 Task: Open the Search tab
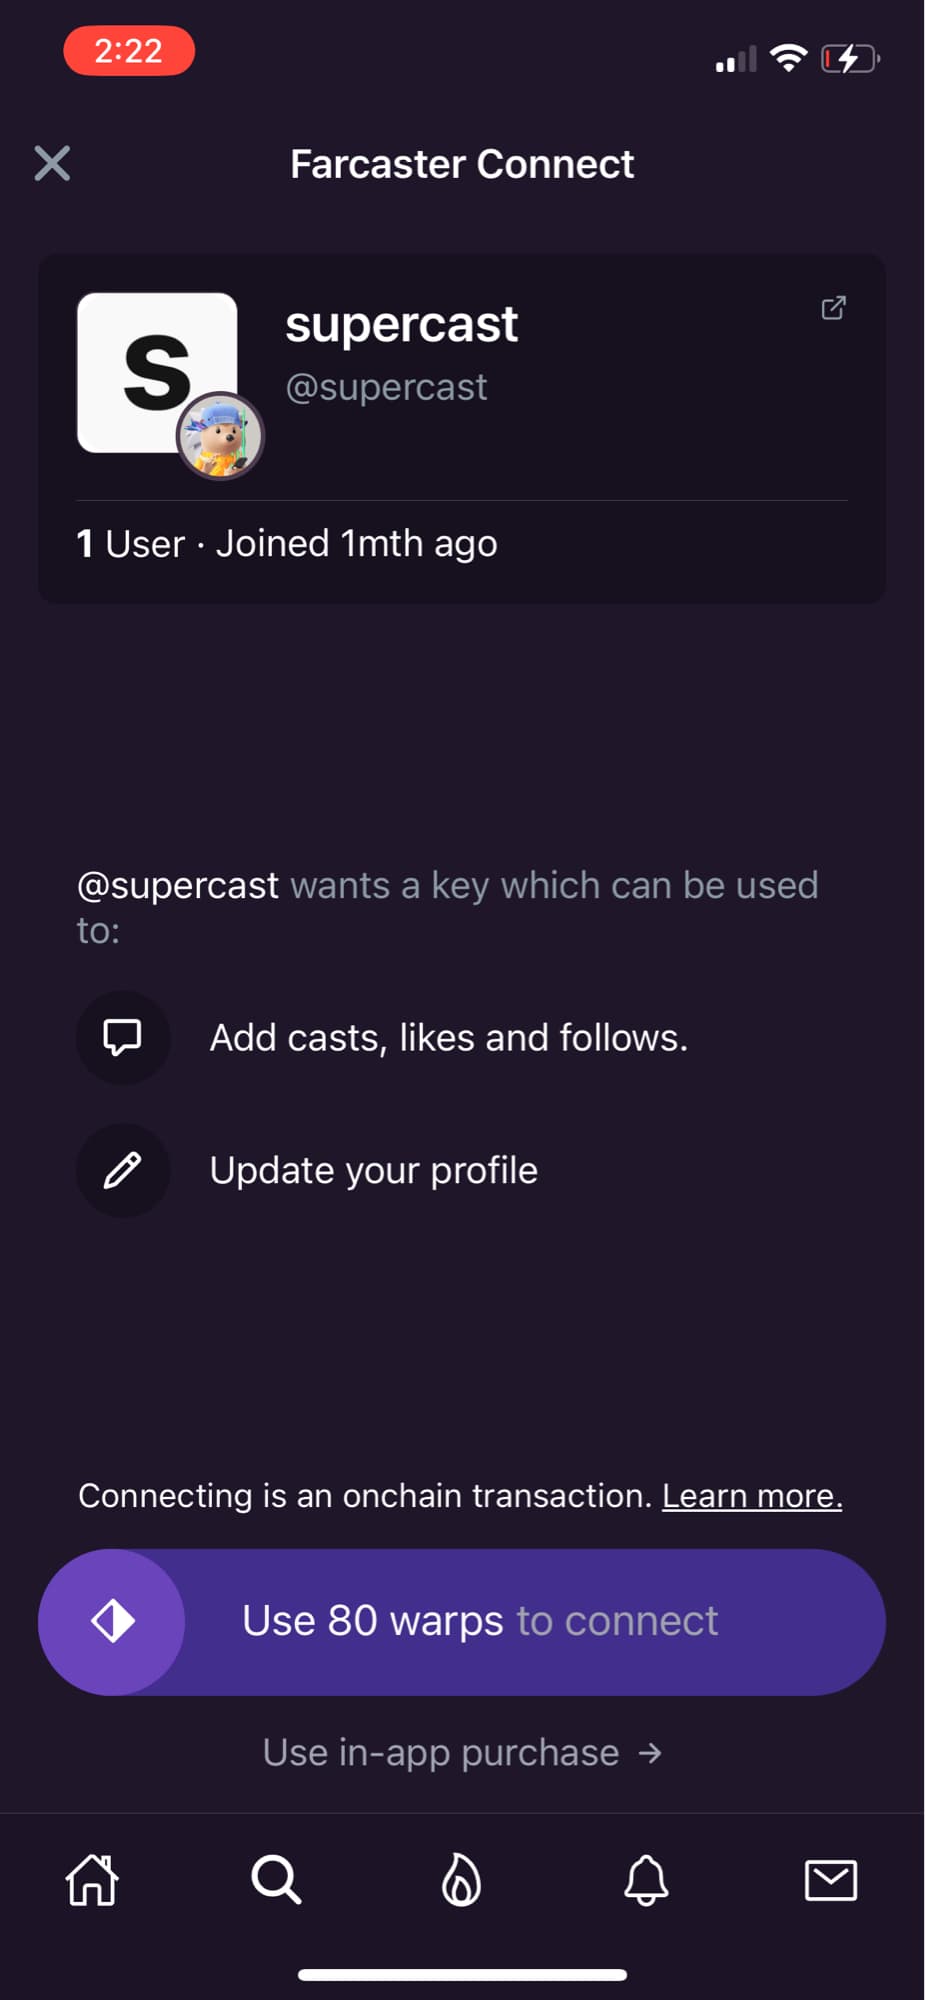click(x=276, y=1880)
